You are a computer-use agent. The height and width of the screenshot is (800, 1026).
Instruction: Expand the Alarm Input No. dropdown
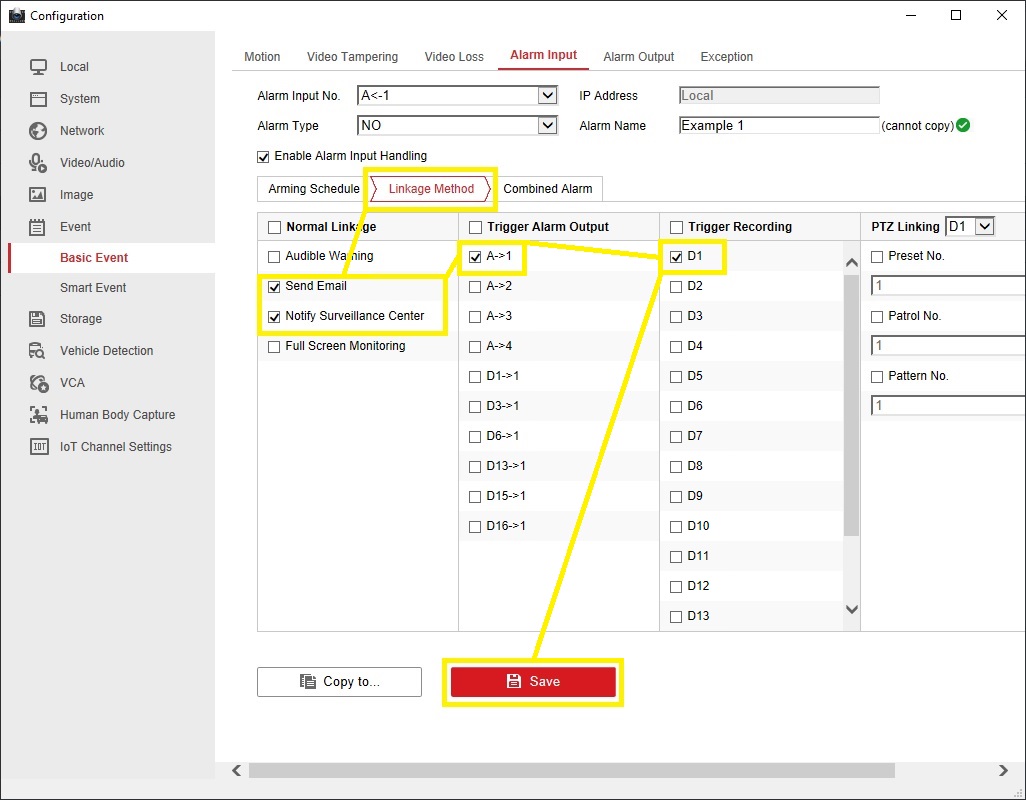tap(547, 96)
